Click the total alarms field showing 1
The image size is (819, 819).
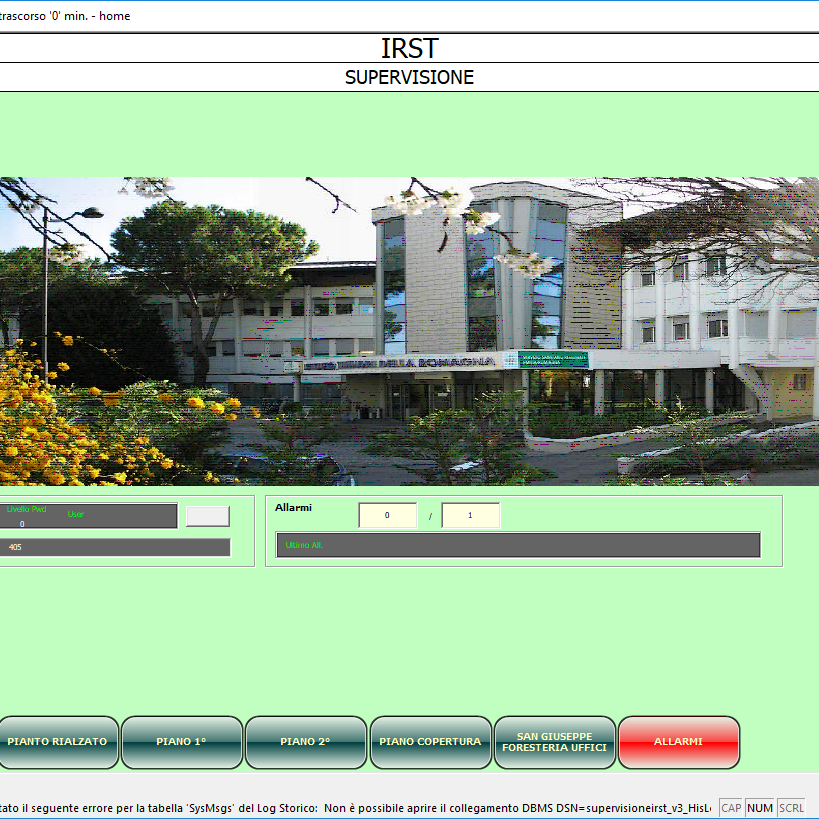coord(470,516)
